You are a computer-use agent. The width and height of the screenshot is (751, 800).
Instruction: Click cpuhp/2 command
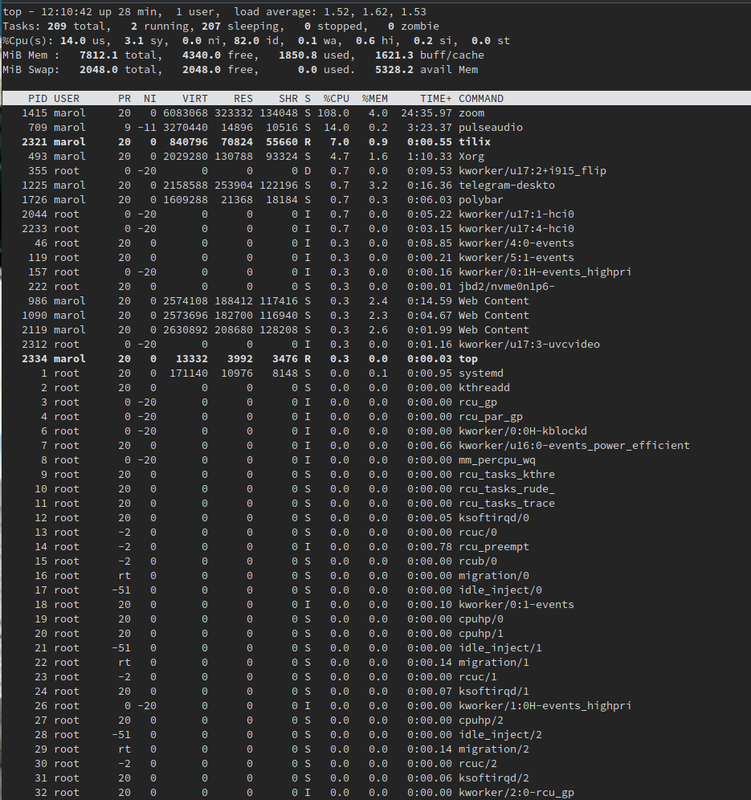481,720
